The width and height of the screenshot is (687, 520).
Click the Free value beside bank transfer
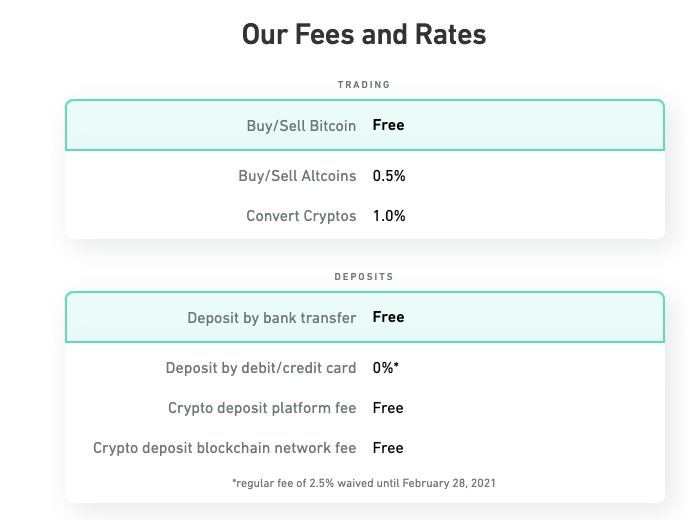[388, 317]
